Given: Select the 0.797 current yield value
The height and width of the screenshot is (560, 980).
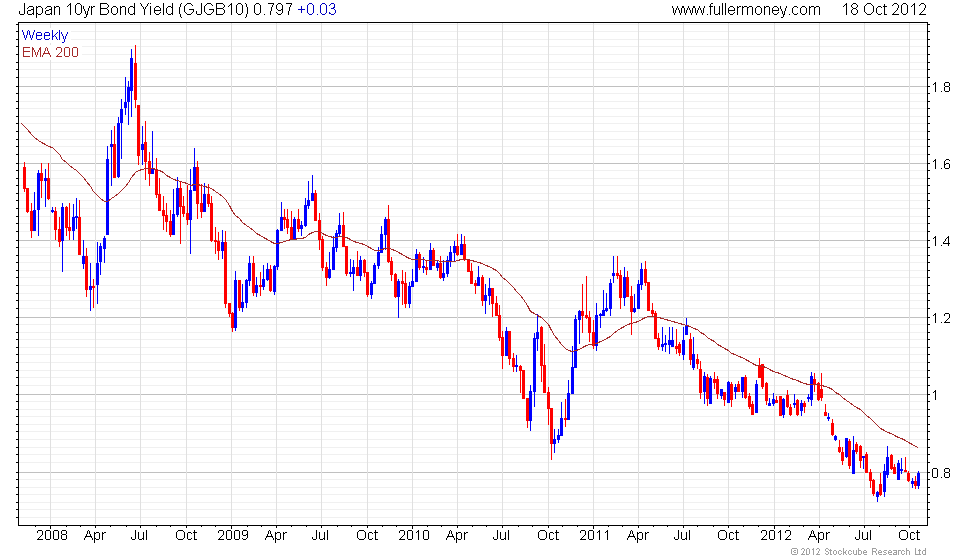Looking at the screenshot, I should [272, 10].
